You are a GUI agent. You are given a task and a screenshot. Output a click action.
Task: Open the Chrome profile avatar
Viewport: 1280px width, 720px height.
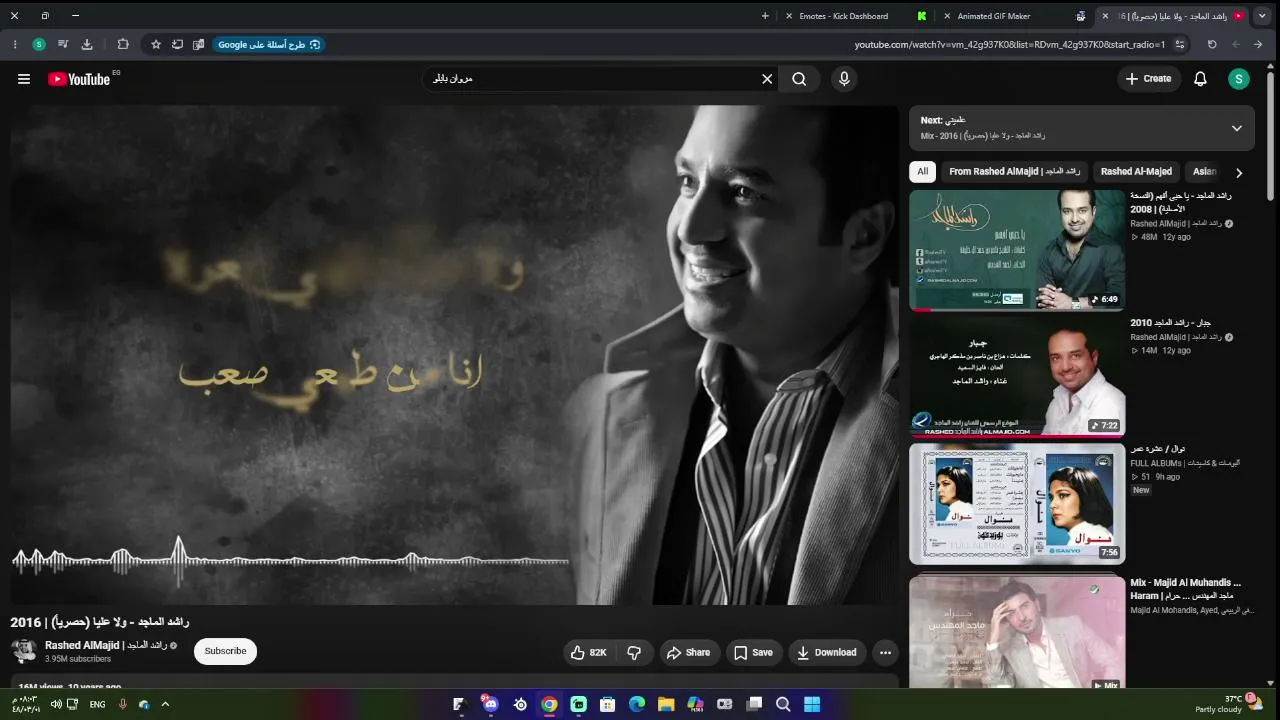pyautogui.click(x=39, y=44)
